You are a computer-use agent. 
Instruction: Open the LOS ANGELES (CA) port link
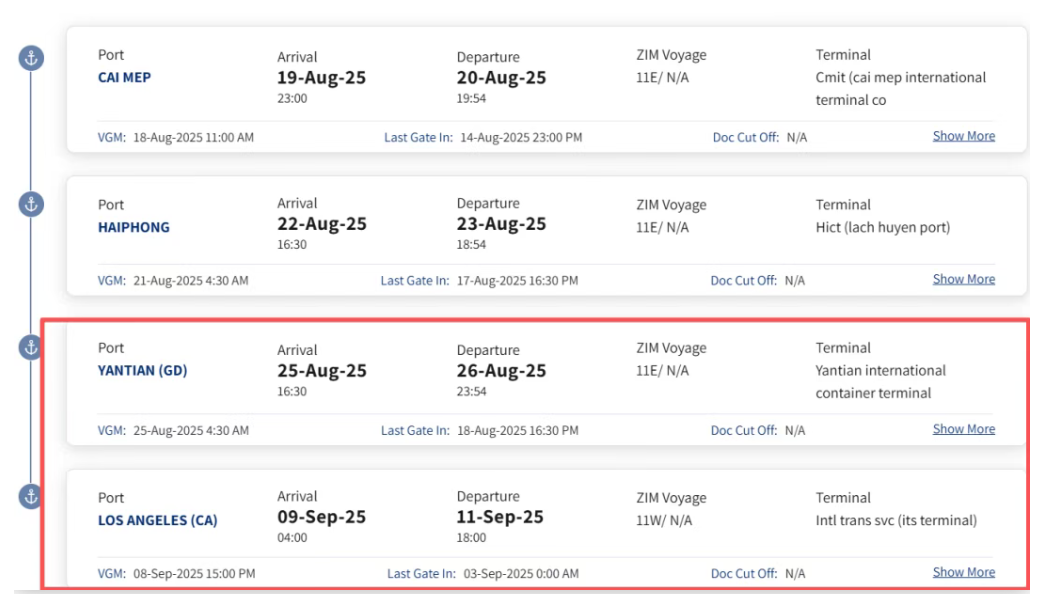(x=158, y=520)
